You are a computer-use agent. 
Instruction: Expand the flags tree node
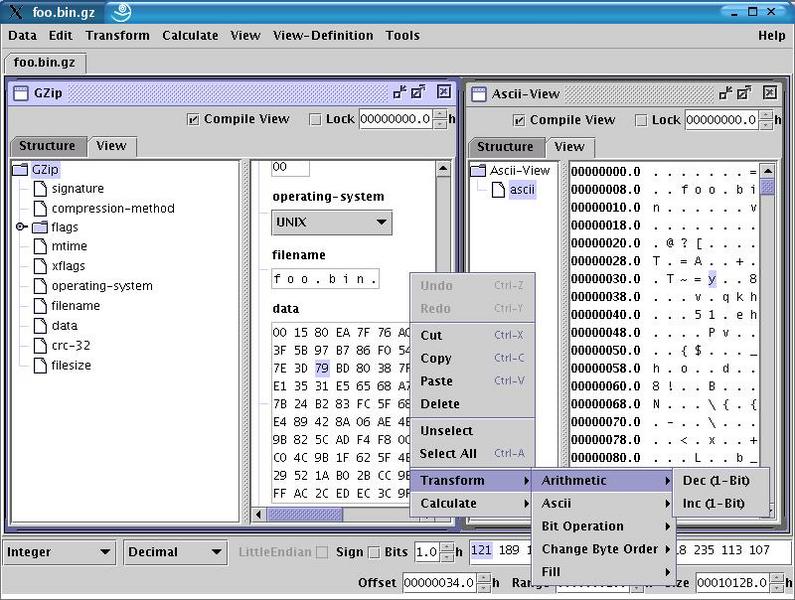click(21, 227)
